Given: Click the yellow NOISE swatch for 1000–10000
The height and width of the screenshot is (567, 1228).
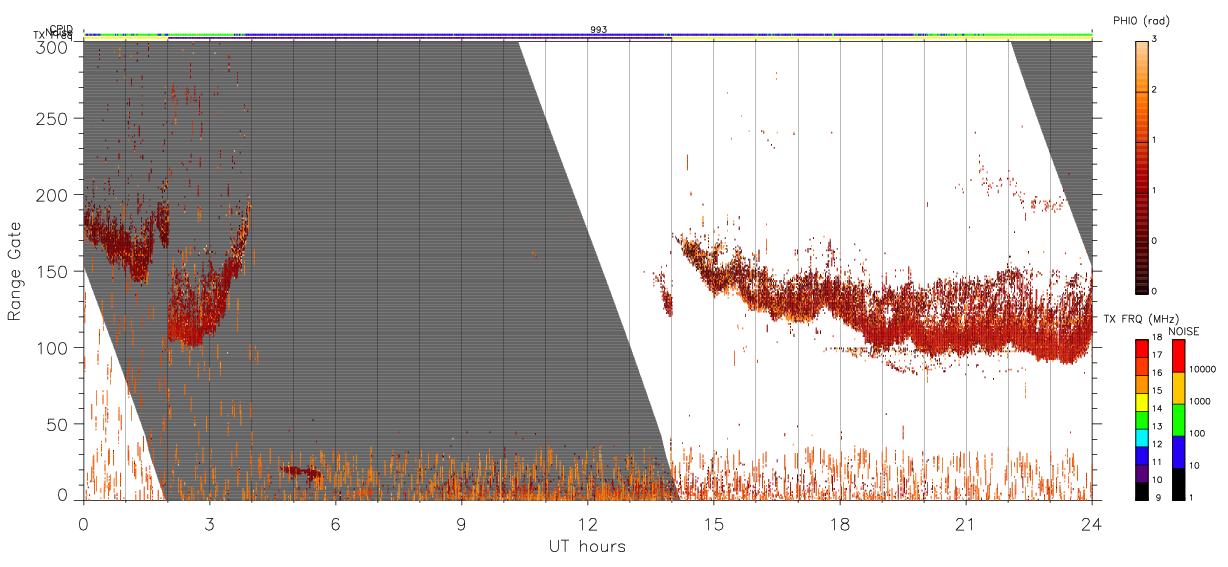Looking at the screenshot, I should click(x=1179, y=388).
